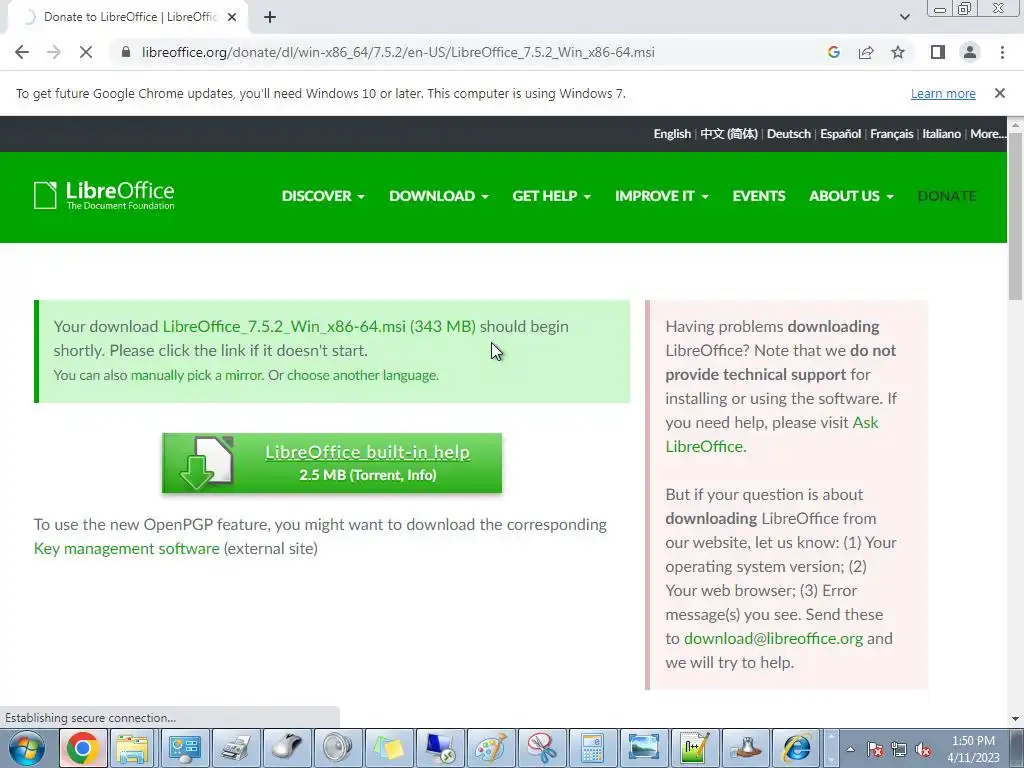Click the Google icon in the address bar
1024x768 pixels.
[x=833, y=52]
